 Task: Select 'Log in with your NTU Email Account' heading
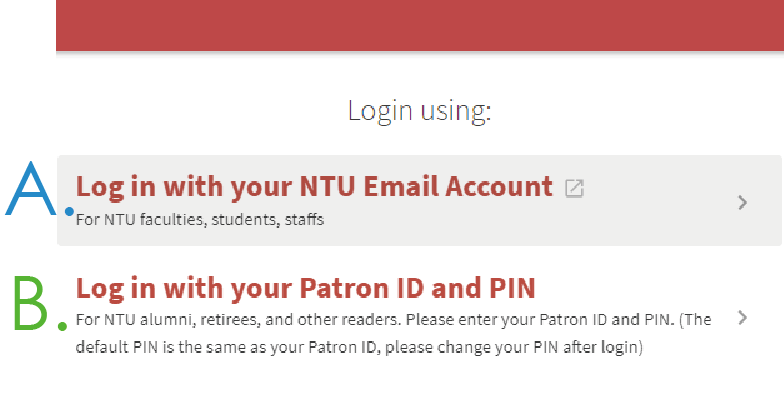(x=314, y=188)
